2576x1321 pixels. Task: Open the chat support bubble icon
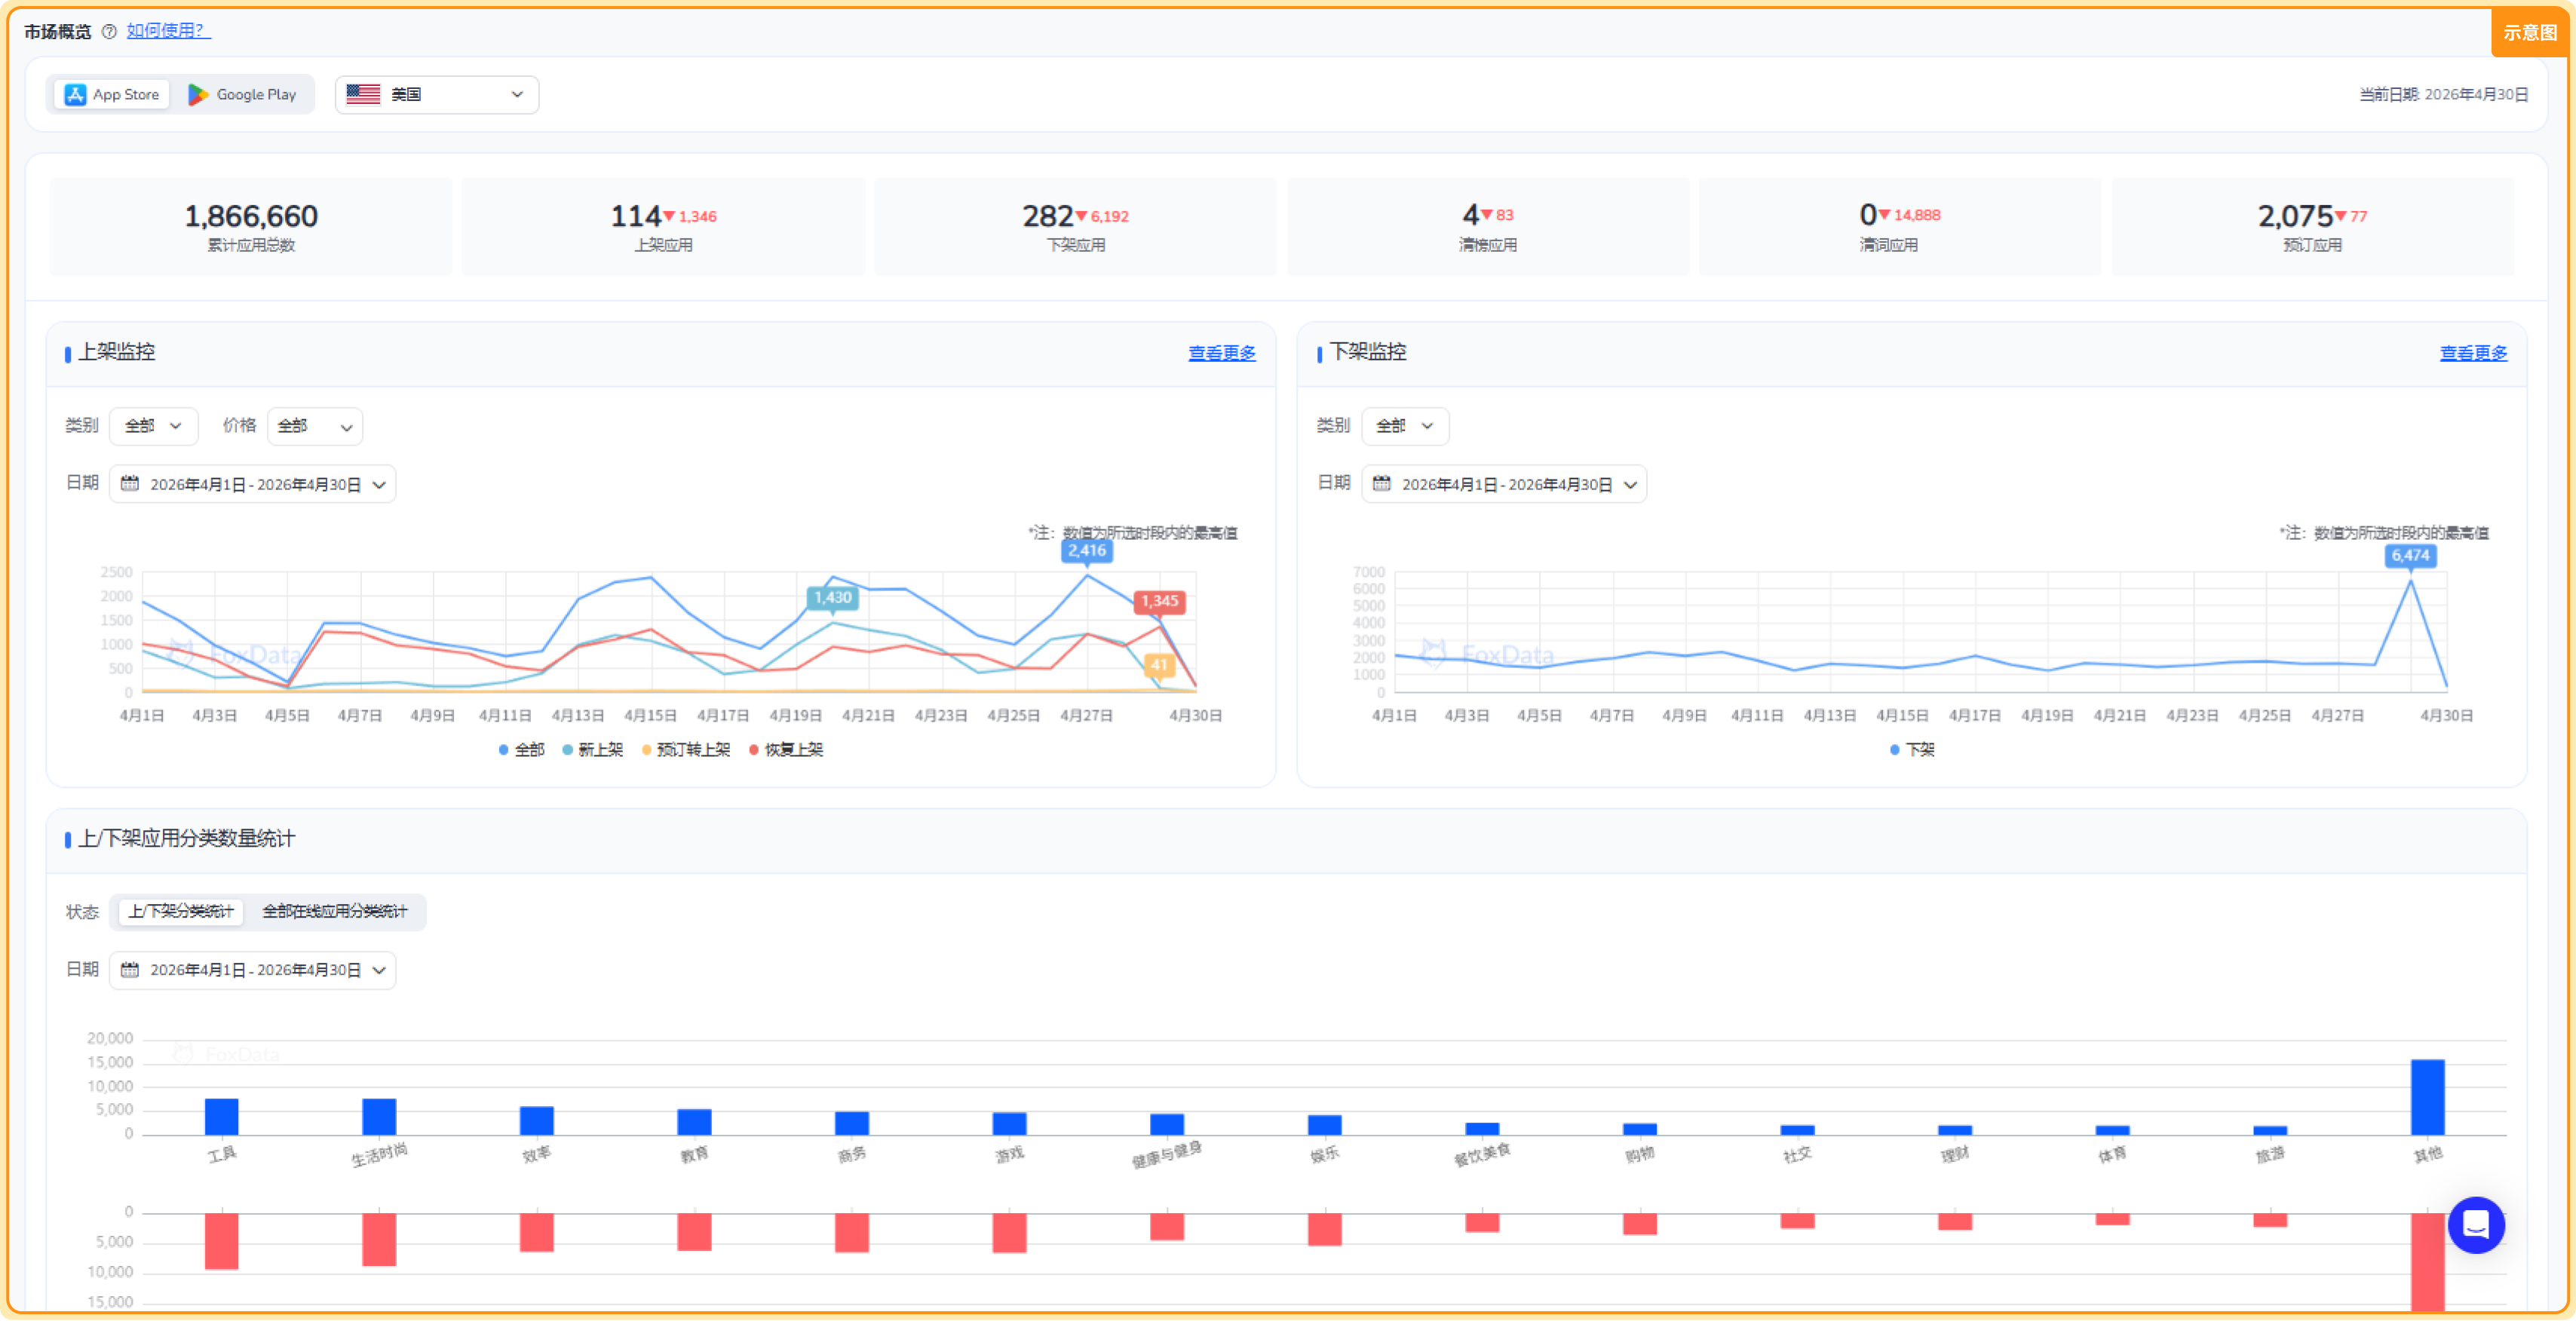(x=2476, y=1224)
